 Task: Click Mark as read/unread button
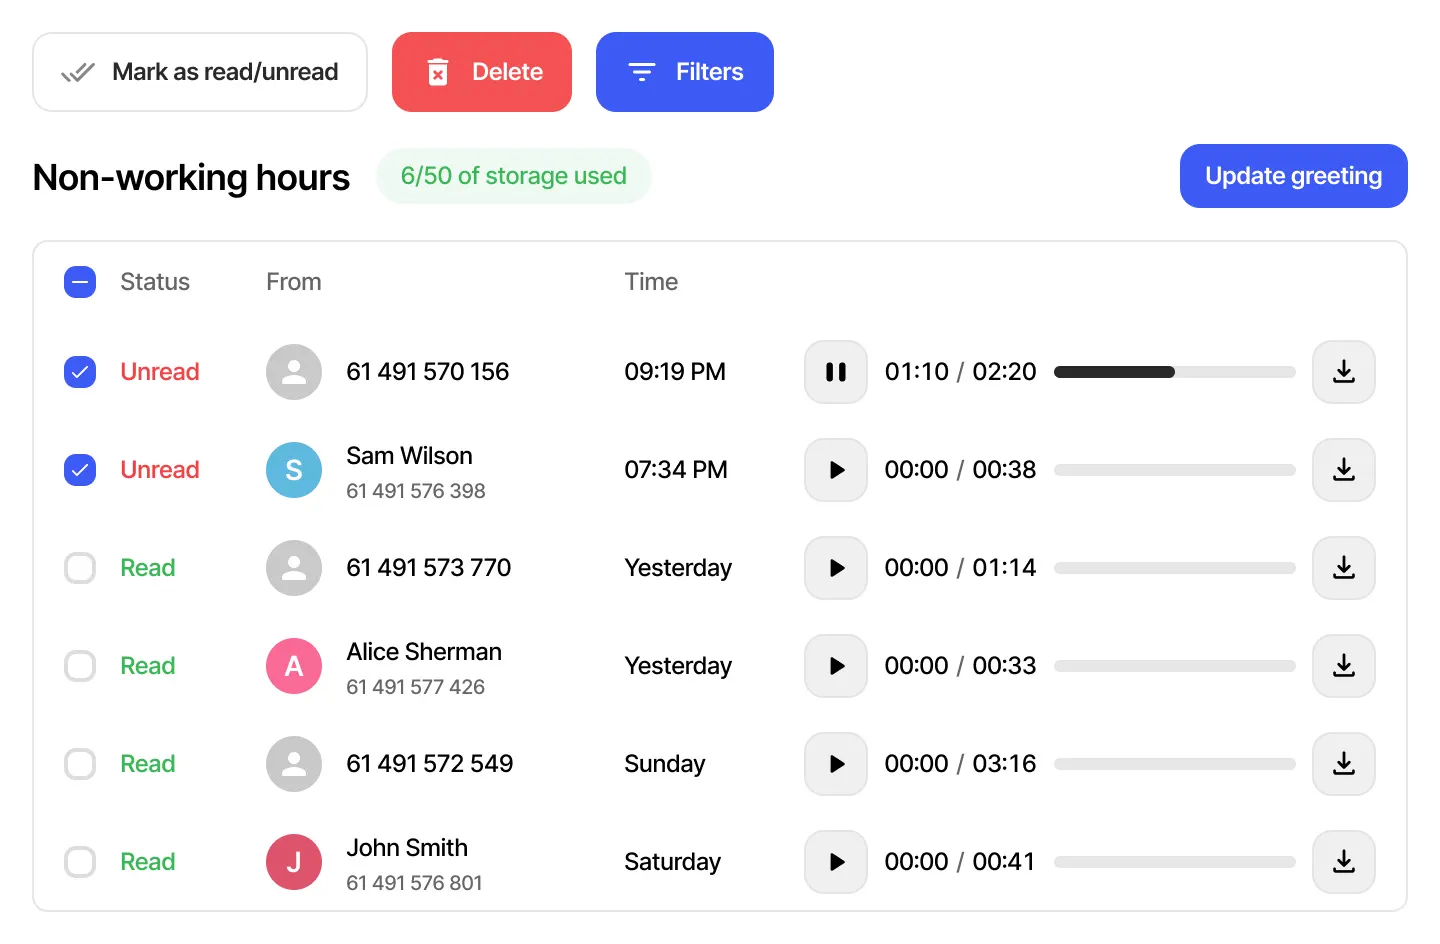pos(200,72)
